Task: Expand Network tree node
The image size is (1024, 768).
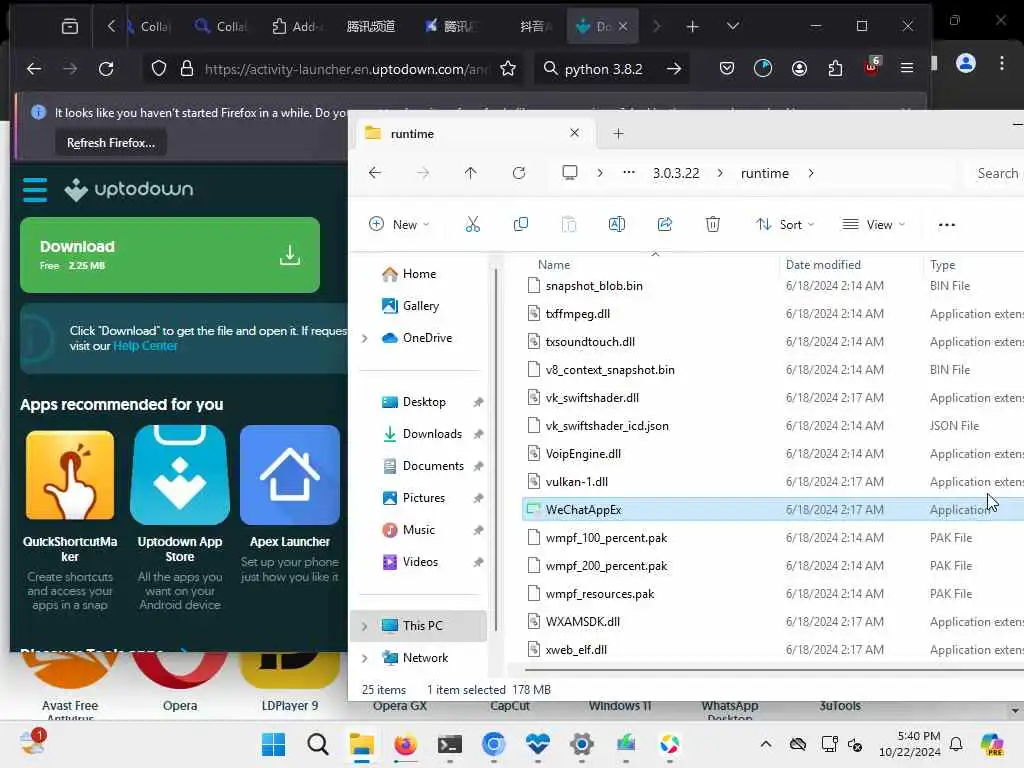Action: point(364,658)
